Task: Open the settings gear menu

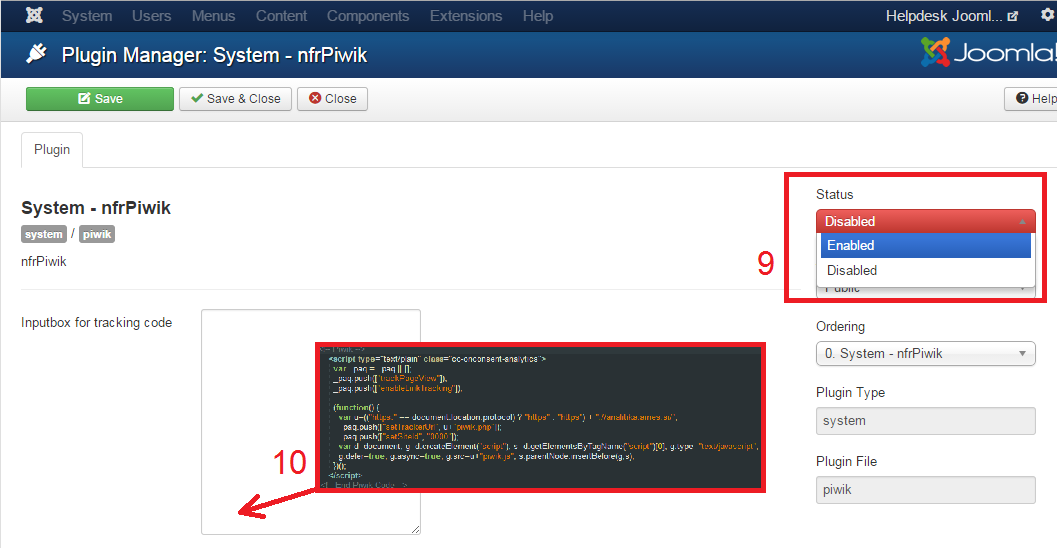Action: pos(1048,15)
